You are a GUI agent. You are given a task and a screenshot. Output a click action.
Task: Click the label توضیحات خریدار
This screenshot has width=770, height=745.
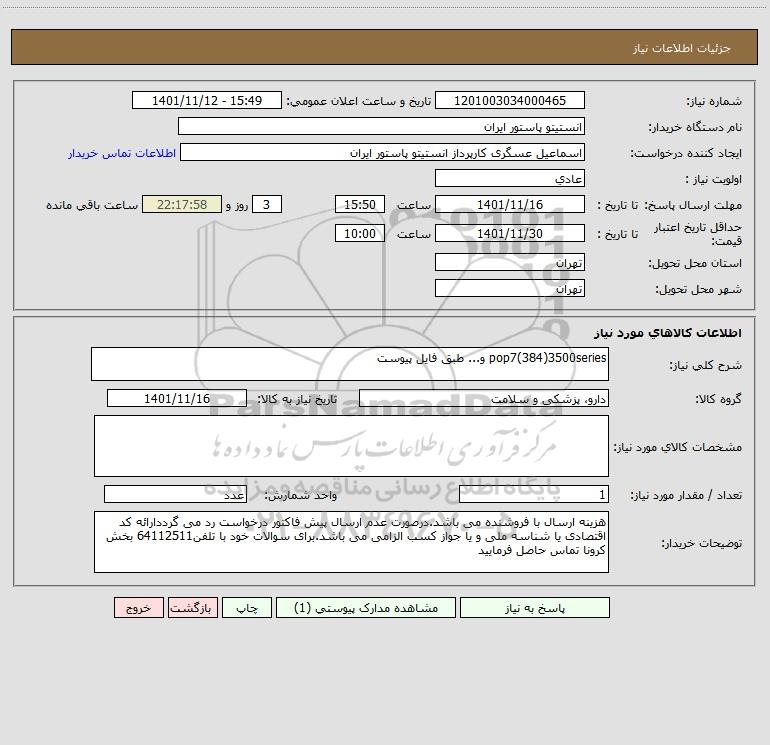click(x=701, y=544)
